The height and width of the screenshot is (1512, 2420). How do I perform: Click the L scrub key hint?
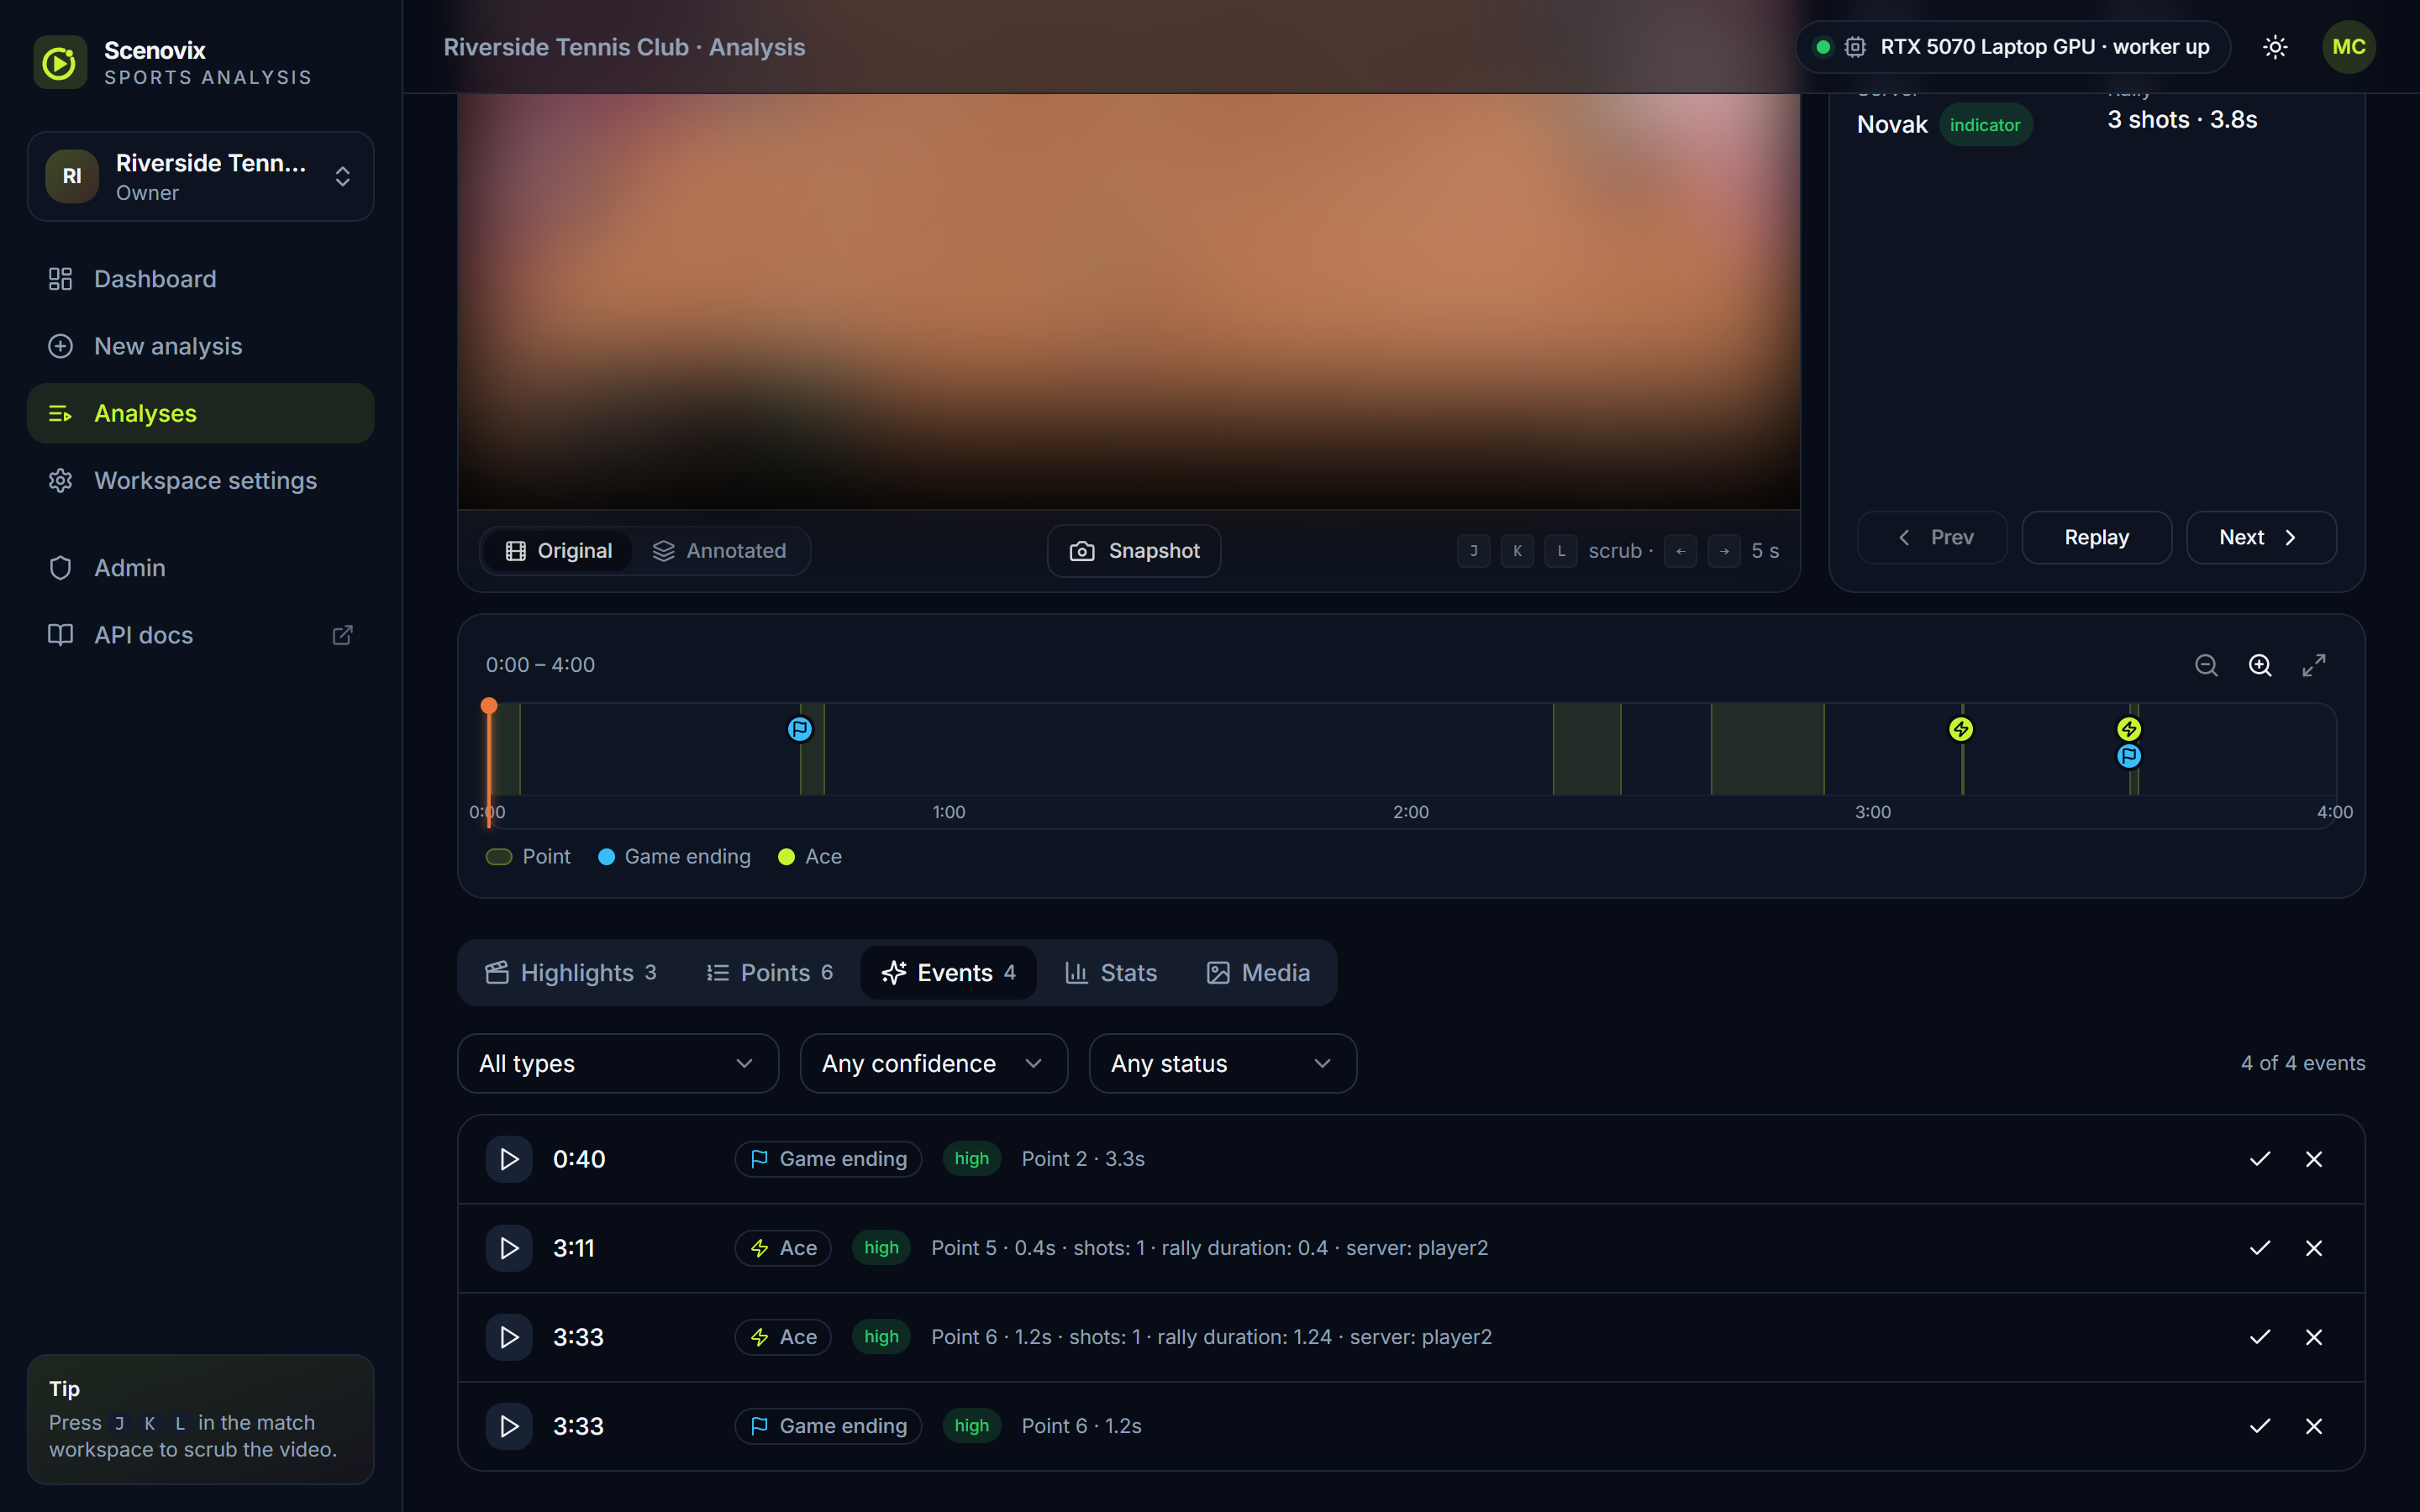[x=1561, y=551]
